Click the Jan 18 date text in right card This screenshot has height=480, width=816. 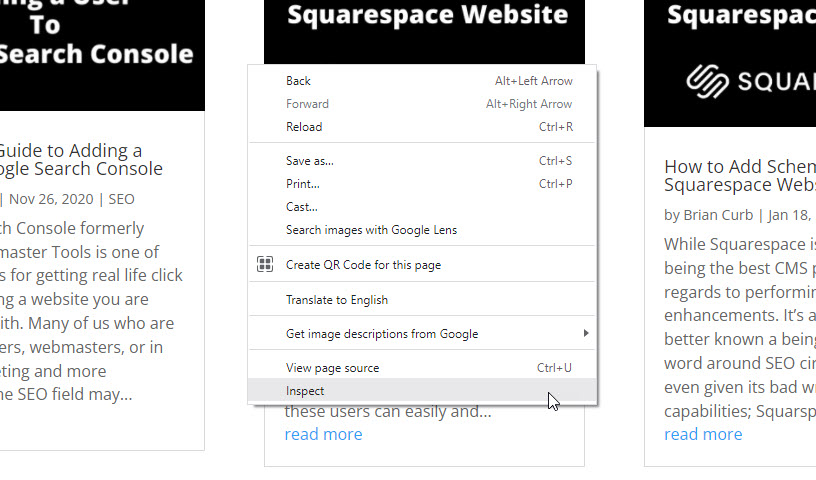click(789, 215)
